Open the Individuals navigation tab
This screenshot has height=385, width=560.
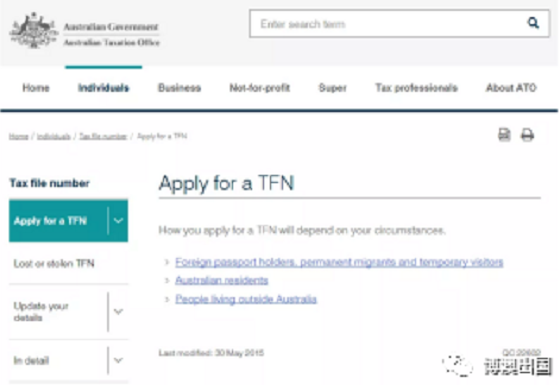coord(104,88)
